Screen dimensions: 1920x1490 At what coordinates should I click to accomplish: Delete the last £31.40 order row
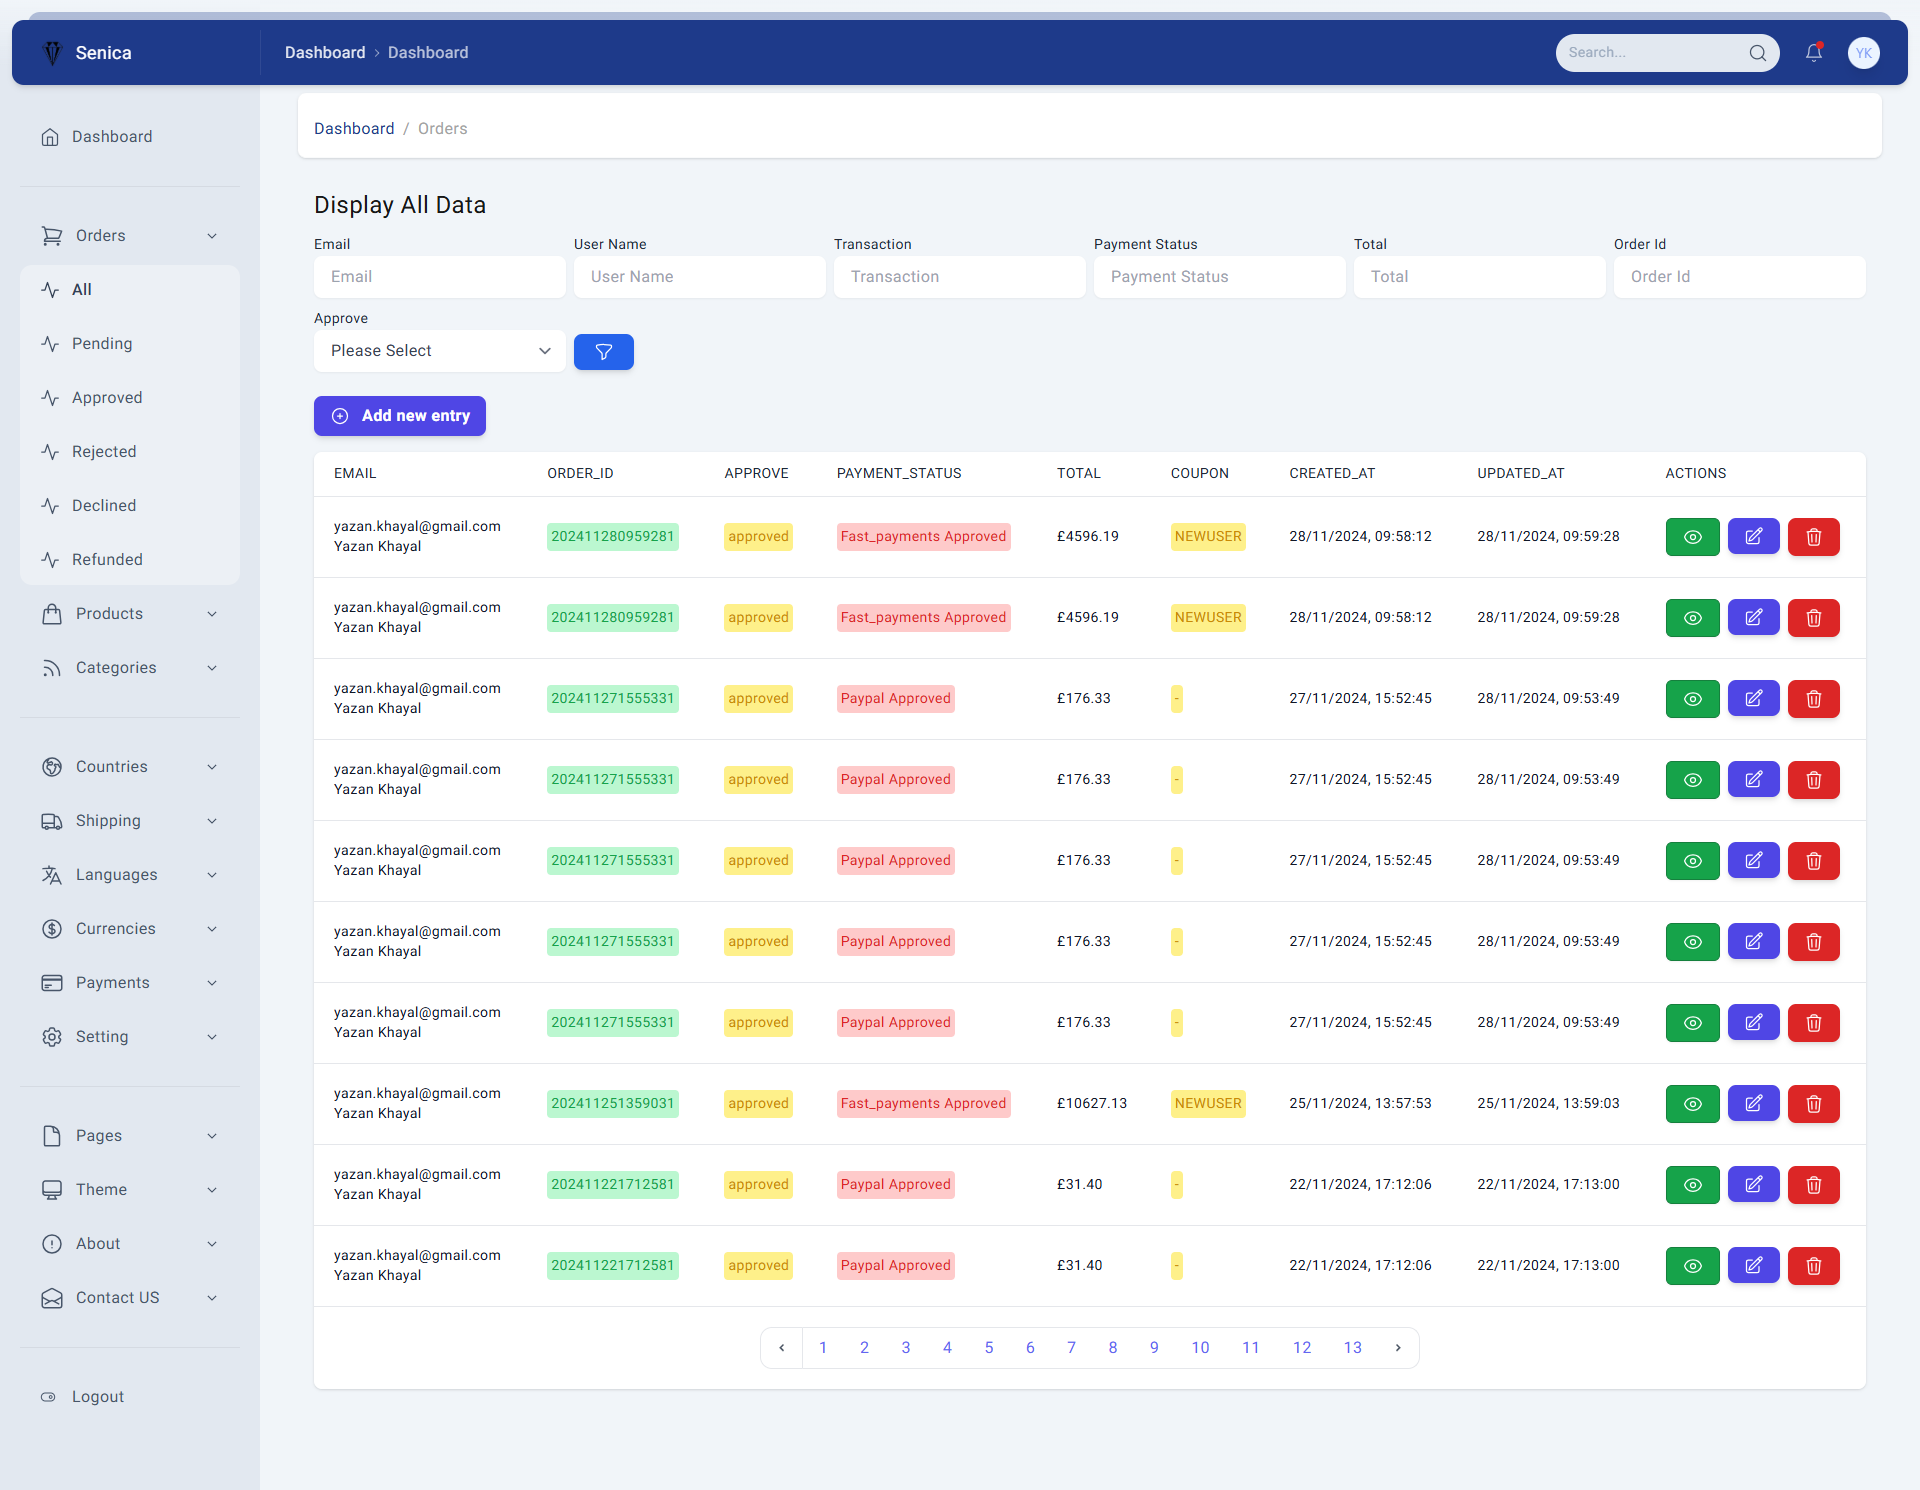(1814, 1266)
